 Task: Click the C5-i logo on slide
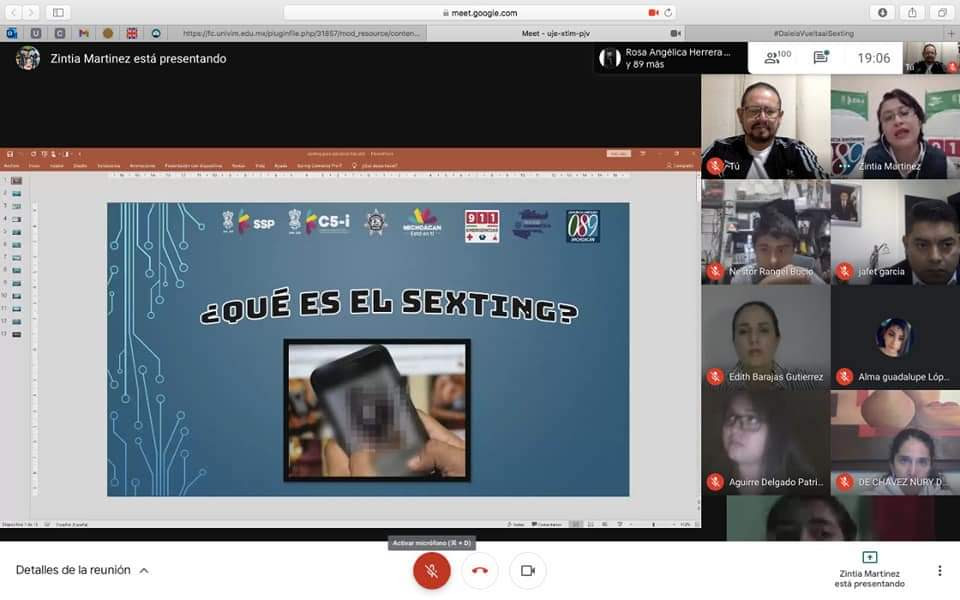tap(320, 222)
